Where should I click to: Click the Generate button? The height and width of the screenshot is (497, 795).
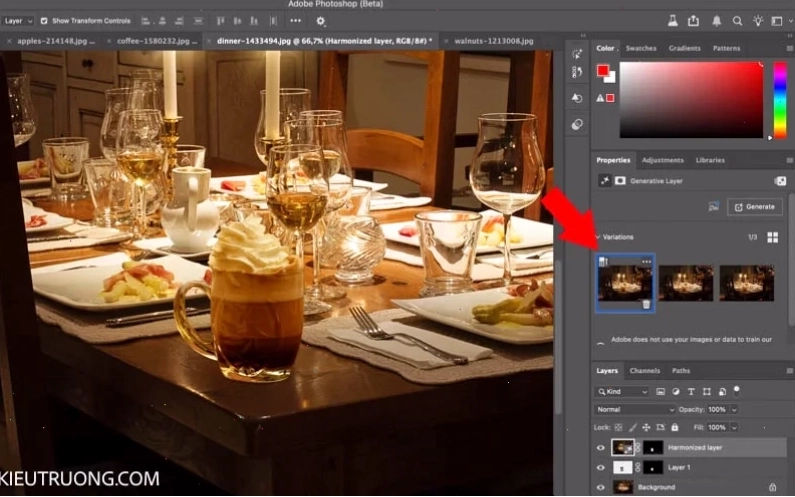pyautogui.click(x=754, y=207)
